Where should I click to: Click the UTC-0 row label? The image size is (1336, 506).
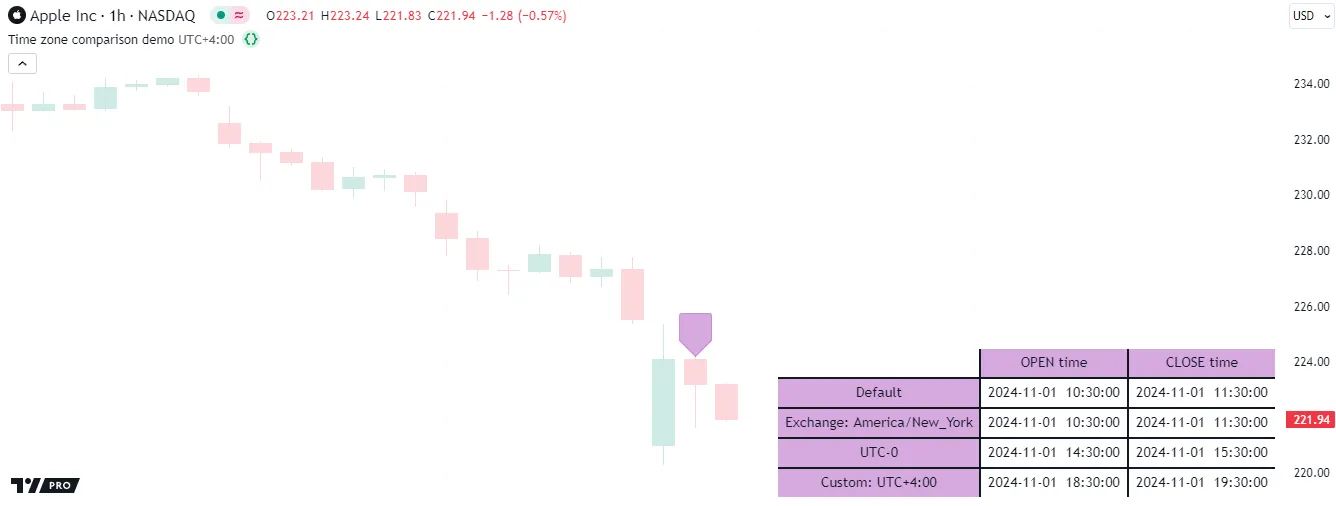pos(878,453)
